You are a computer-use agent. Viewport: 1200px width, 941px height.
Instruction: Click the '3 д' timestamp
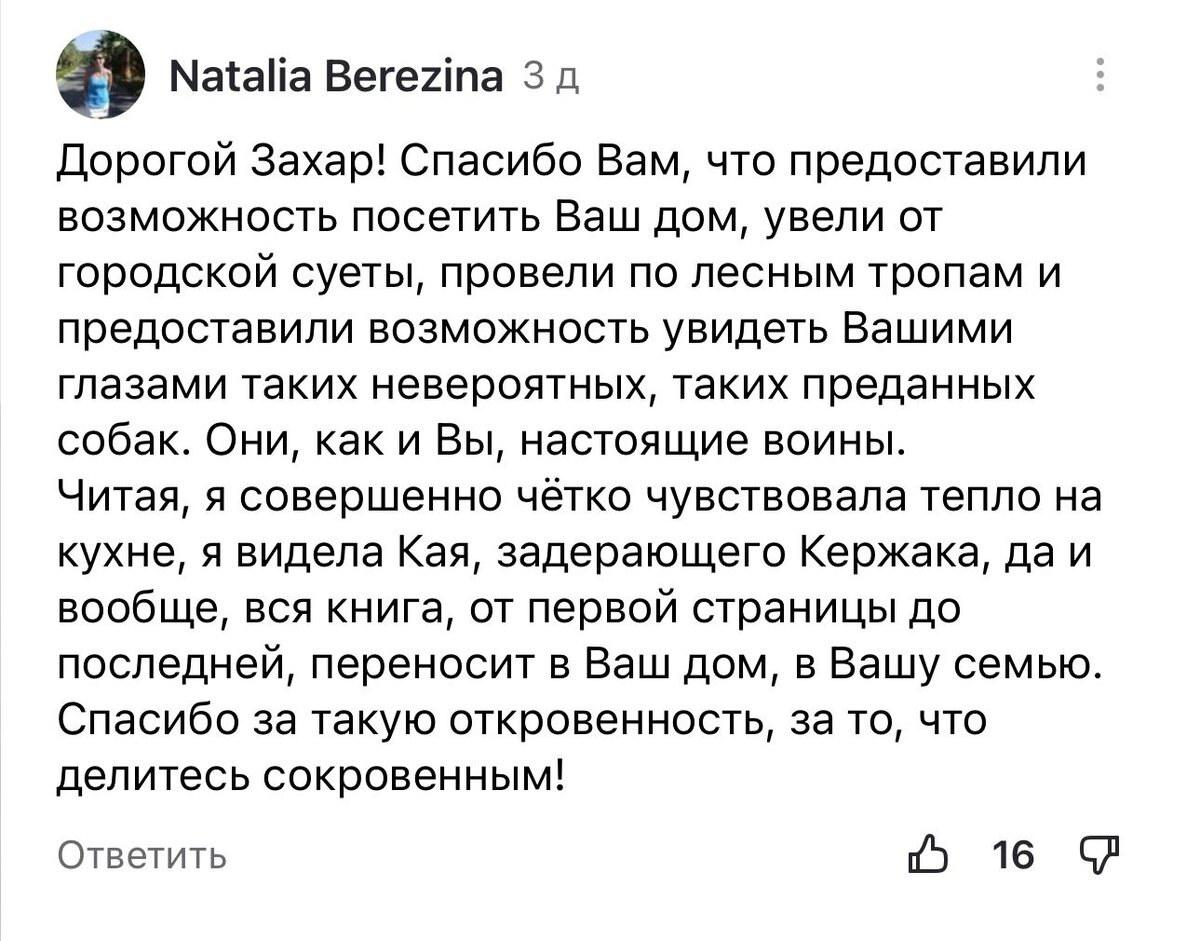[552, 77]
